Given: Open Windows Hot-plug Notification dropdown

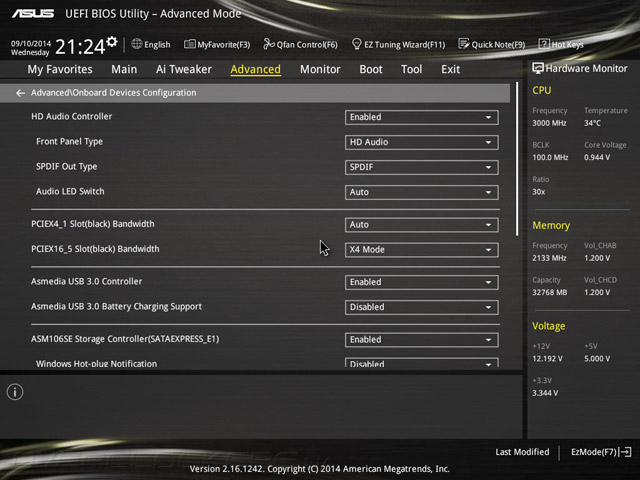Looking at the screenshot, I should tap(422, 363).
